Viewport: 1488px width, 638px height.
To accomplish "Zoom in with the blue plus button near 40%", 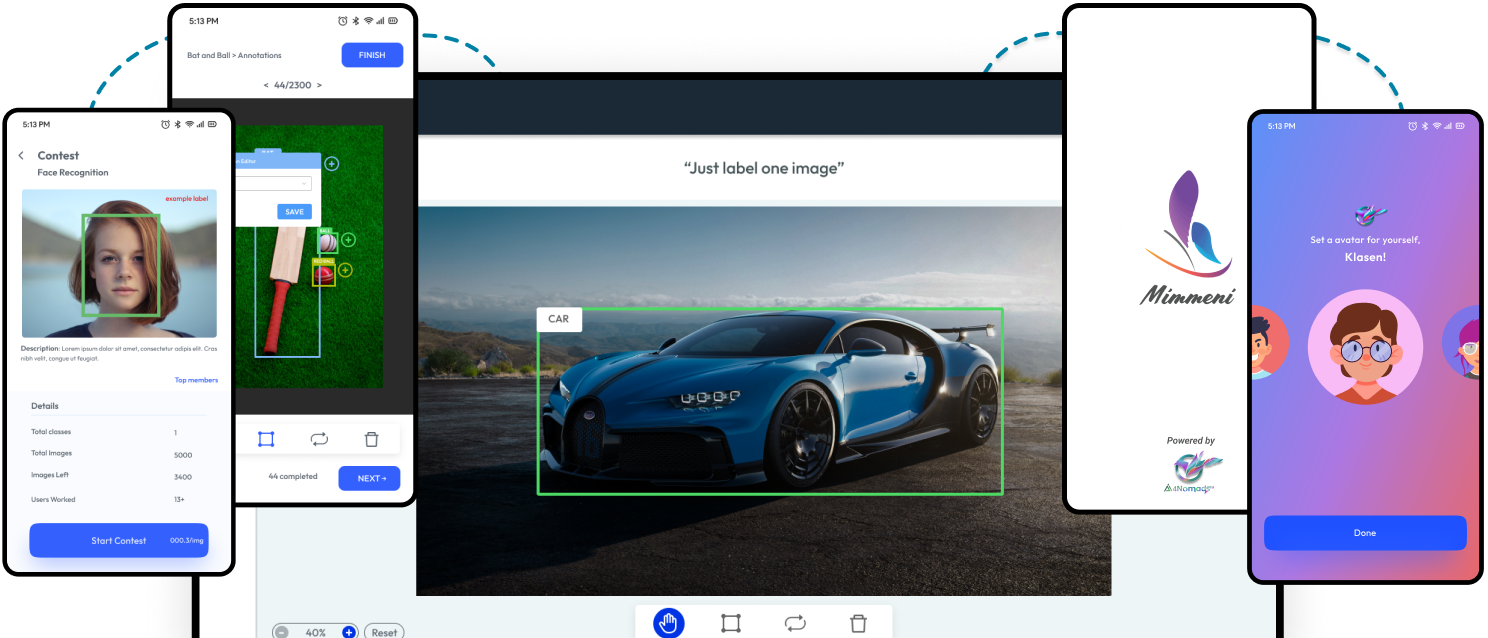I will point(349,632).
